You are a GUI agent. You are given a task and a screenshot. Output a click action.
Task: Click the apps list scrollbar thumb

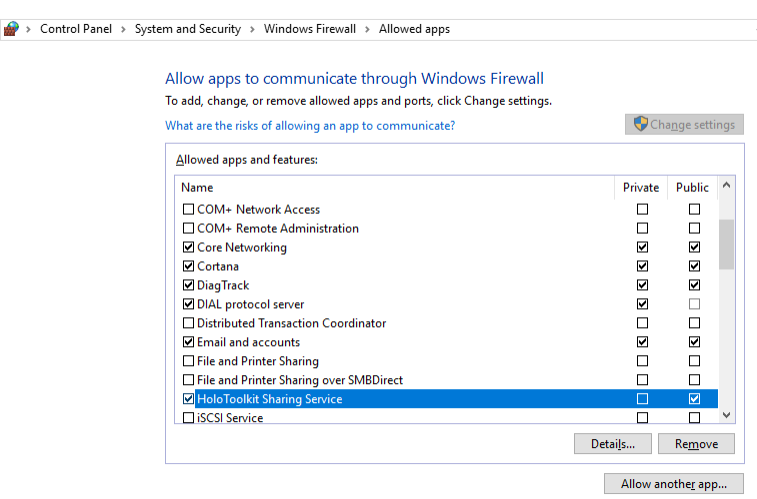pos(726,245)
